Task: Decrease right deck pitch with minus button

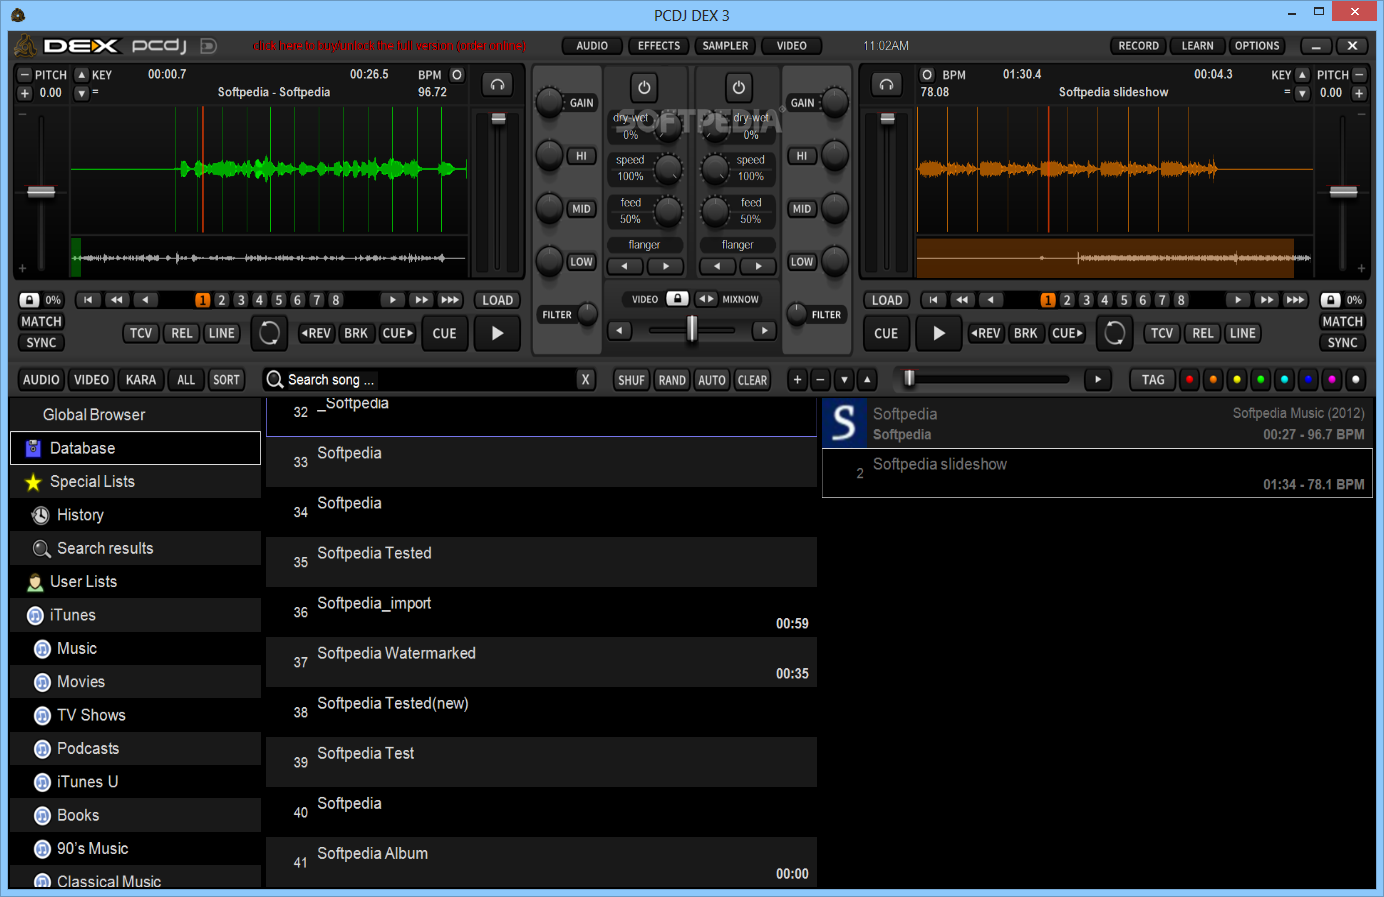Action: [1359, 75]
